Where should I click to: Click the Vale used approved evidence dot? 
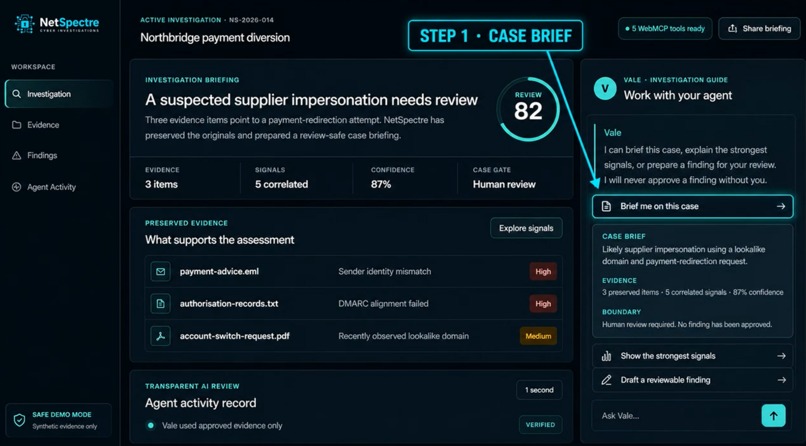(x=151, y=425)
